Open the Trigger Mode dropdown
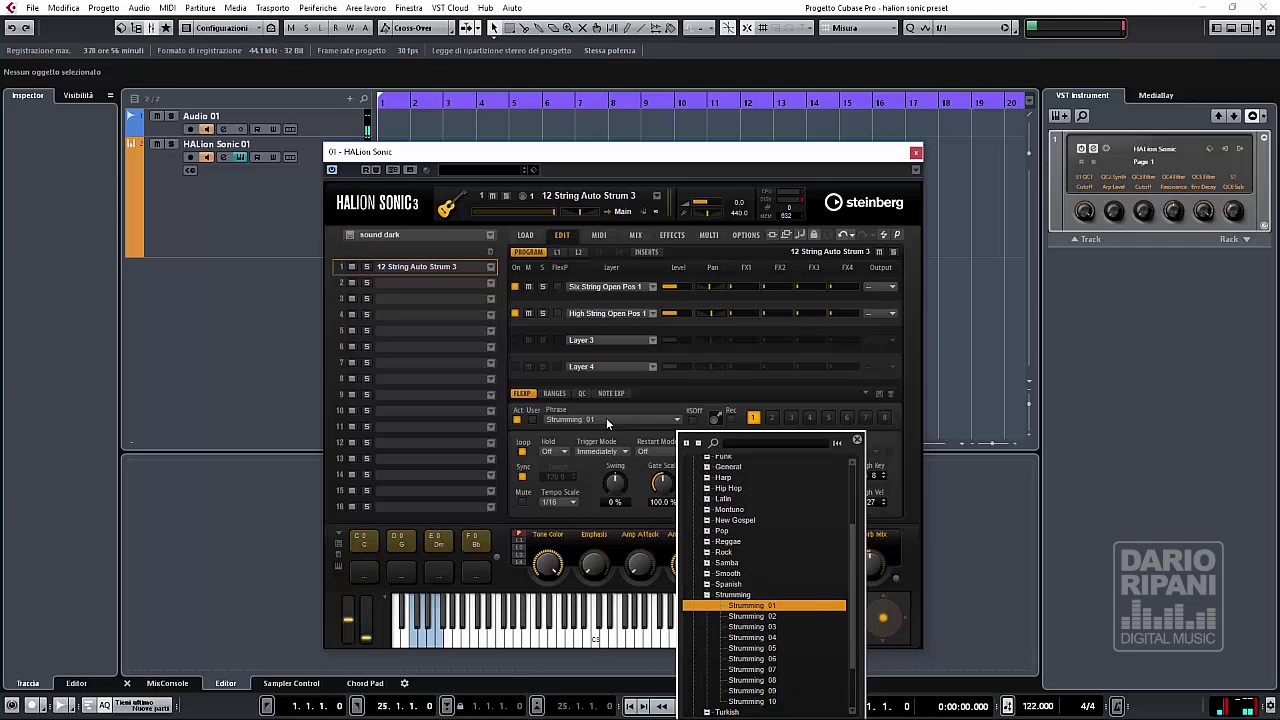 coord(602,452)
